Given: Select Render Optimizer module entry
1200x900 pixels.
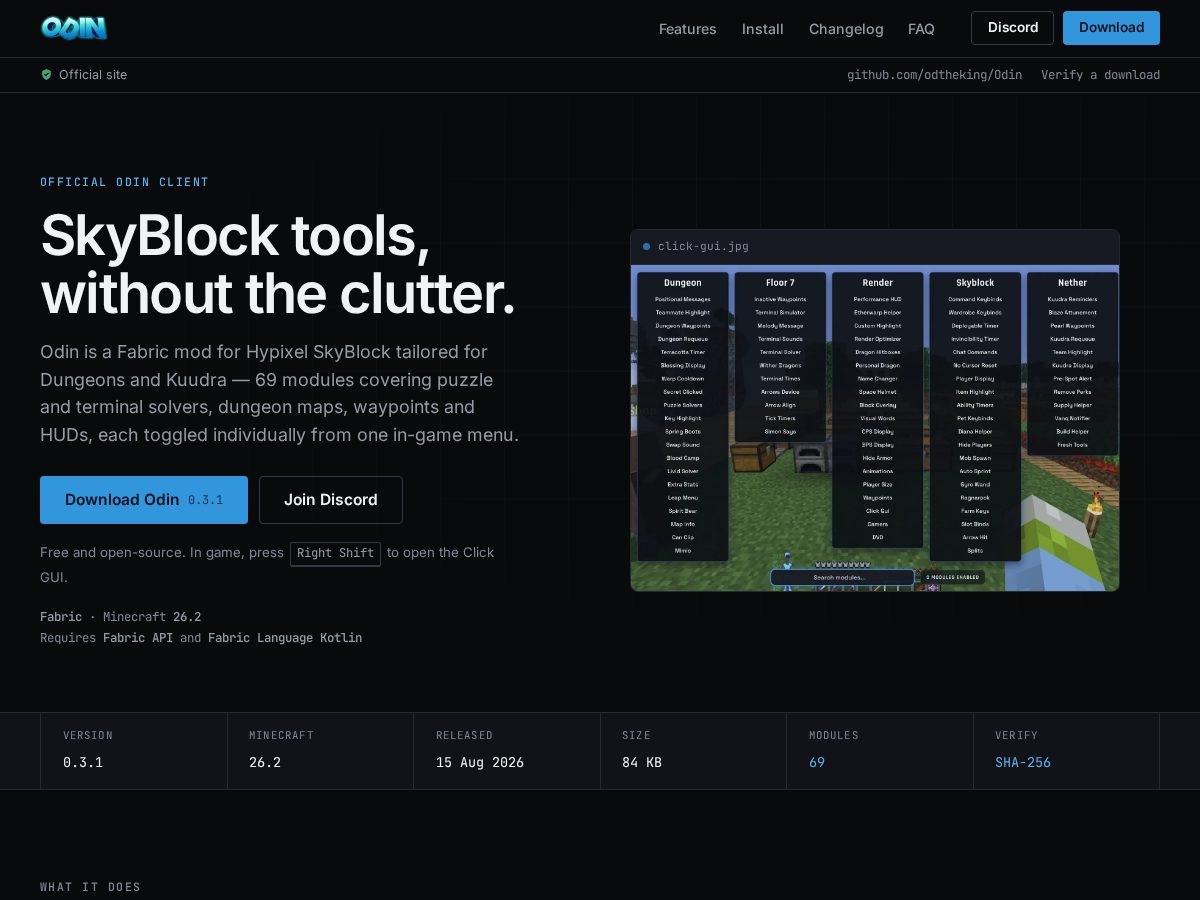Looking at the screenshot, I should click(877, 339).
